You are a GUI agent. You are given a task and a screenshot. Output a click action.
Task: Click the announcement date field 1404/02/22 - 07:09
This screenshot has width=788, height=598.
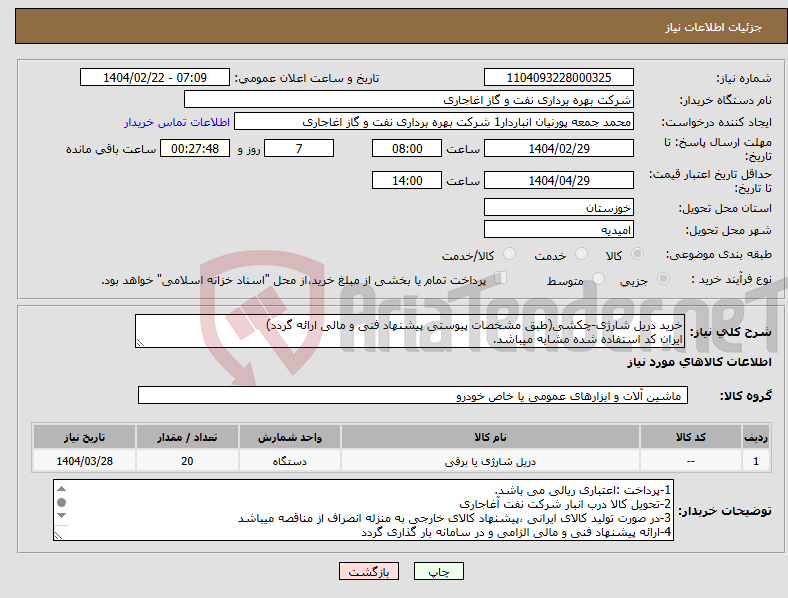[155, 77]
